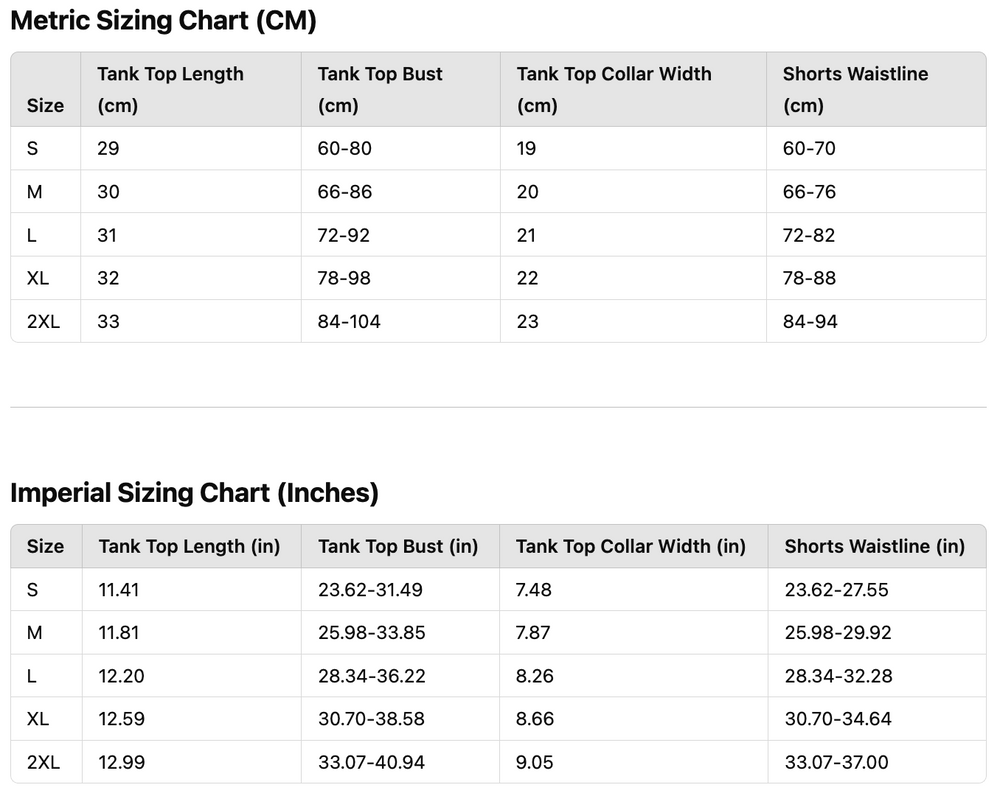Click the metric collar width value 22
Viewport: 1000px width, 796px height.
point(527,278)
